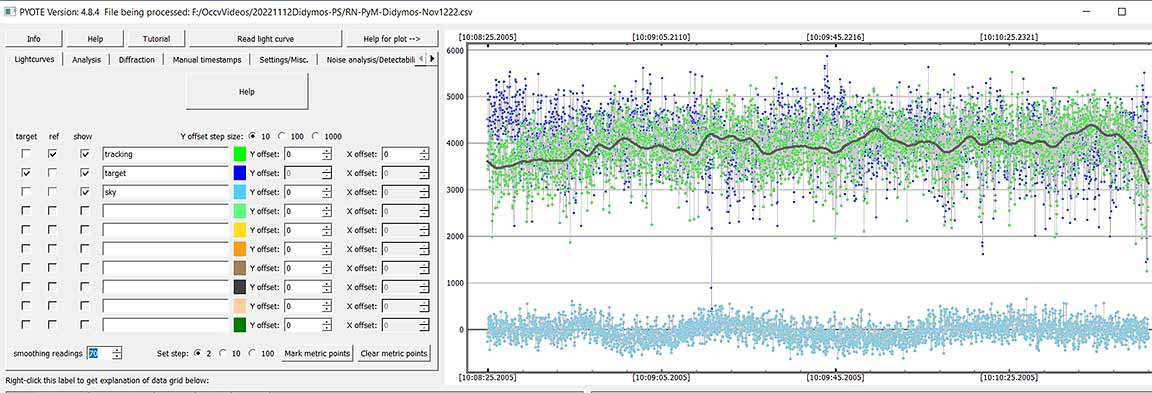Viewport: 1152px width, 393px height.
Task: Switch to the Analysis tab
Action: click(87, 60)
